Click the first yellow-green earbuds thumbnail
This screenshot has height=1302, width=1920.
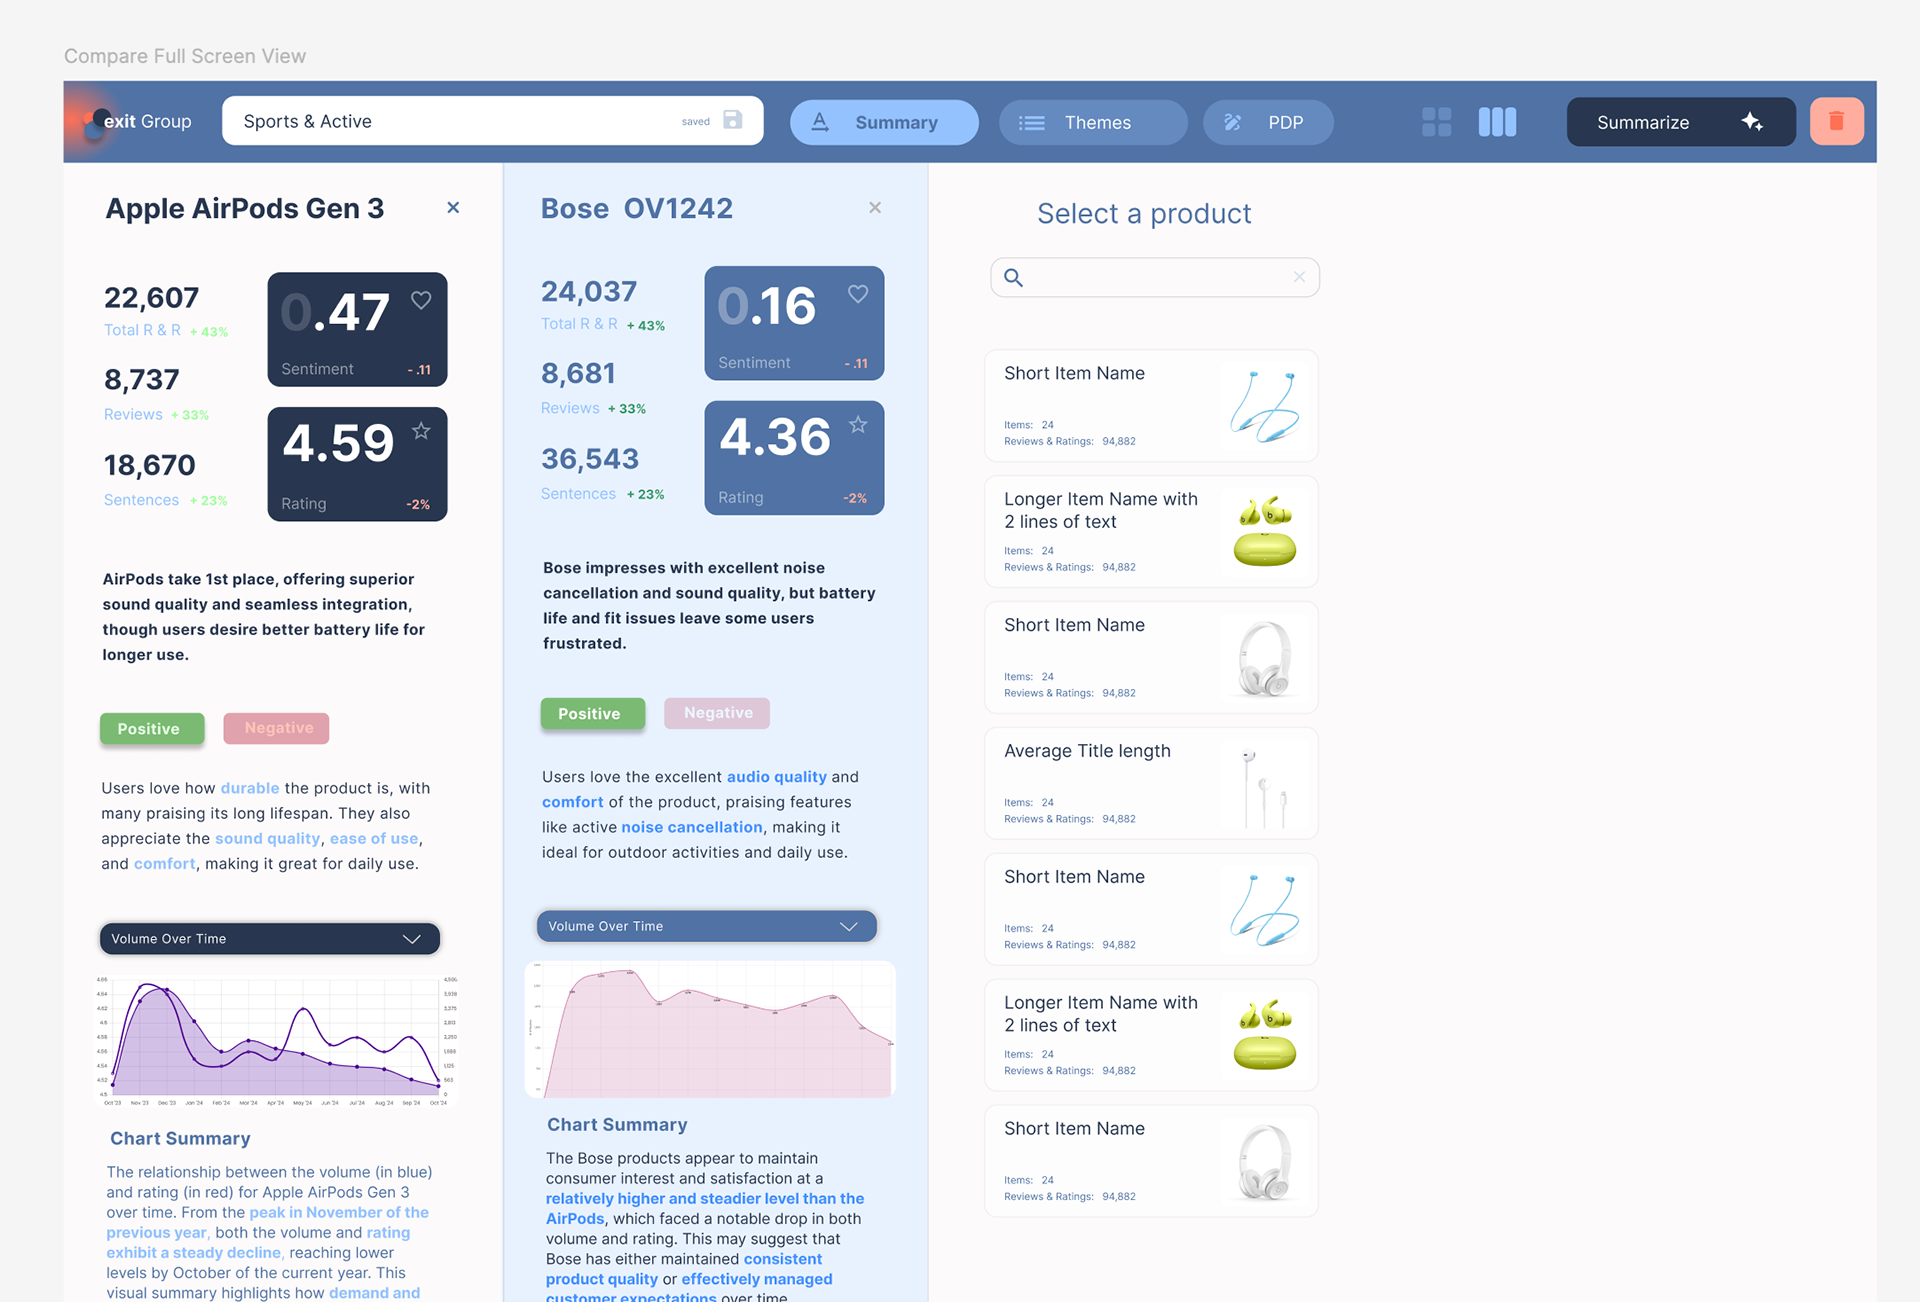point(1264,531)
